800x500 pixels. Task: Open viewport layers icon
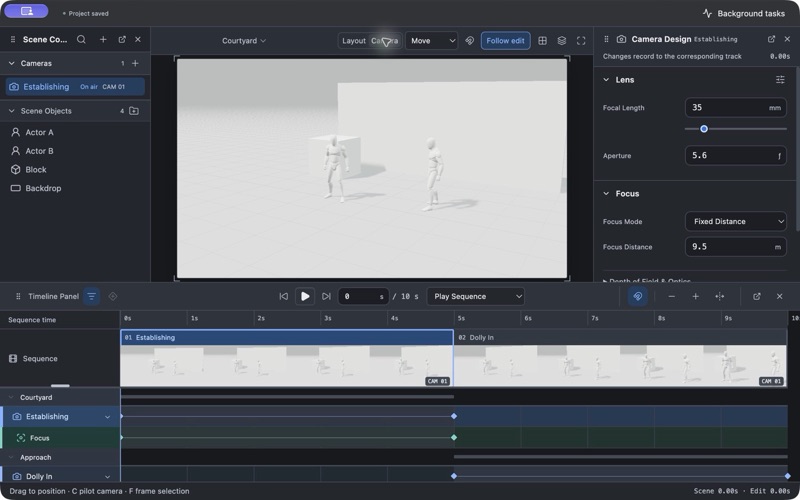pyautogui.click(x=562, y=41)
